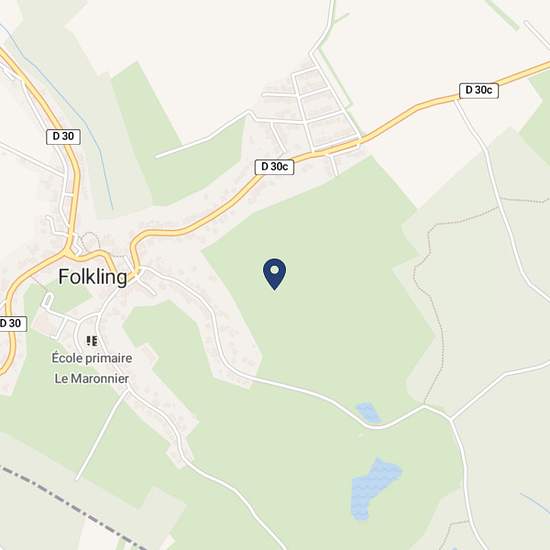Click the dark blue location pin marker

tap(274, 274)
